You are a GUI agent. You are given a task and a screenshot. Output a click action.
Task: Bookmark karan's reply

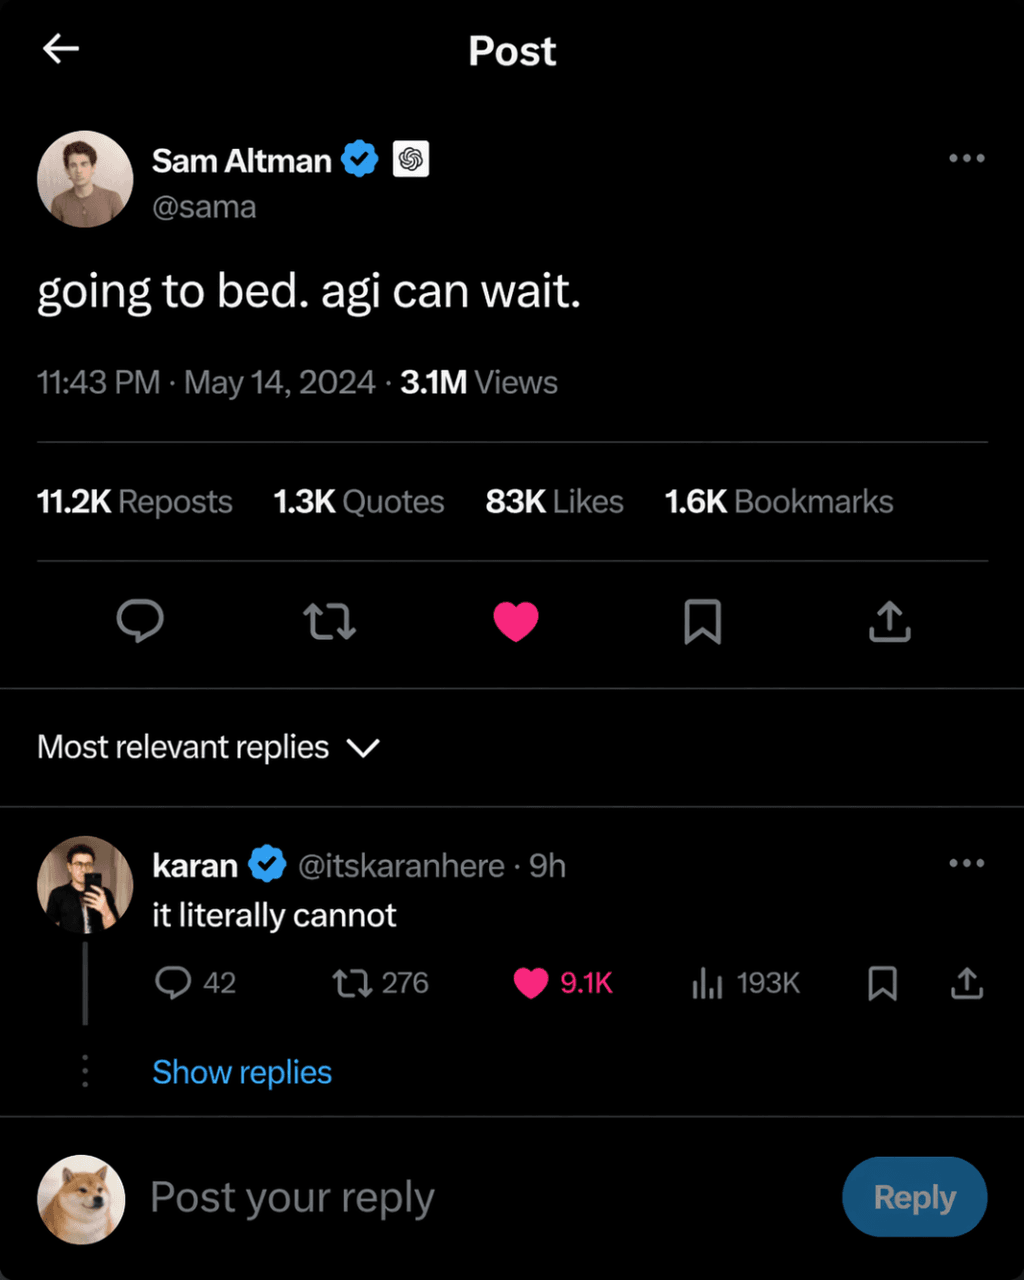pos(882,983)
